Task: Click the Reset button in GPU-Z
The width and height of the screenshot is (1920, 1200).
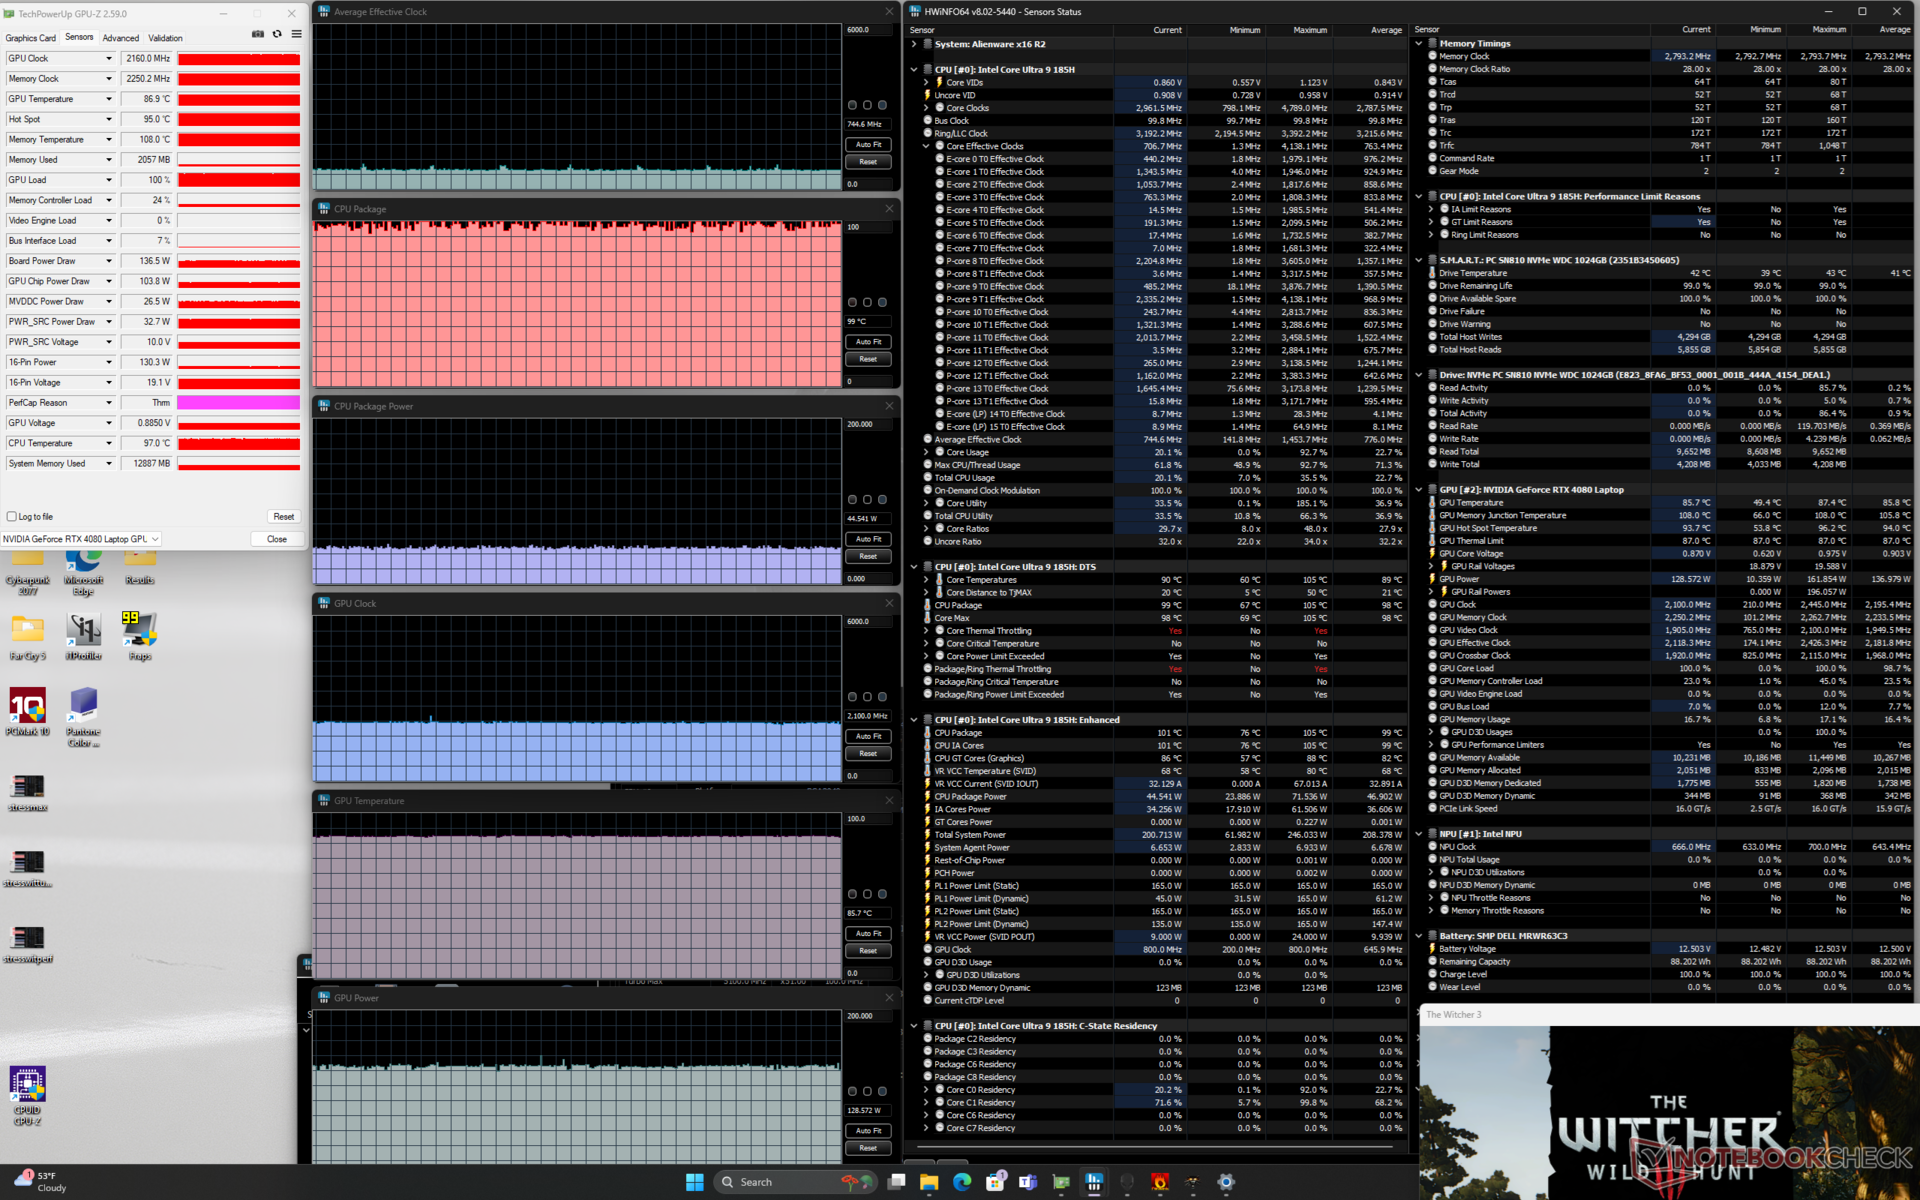Action: pos(283,517)
